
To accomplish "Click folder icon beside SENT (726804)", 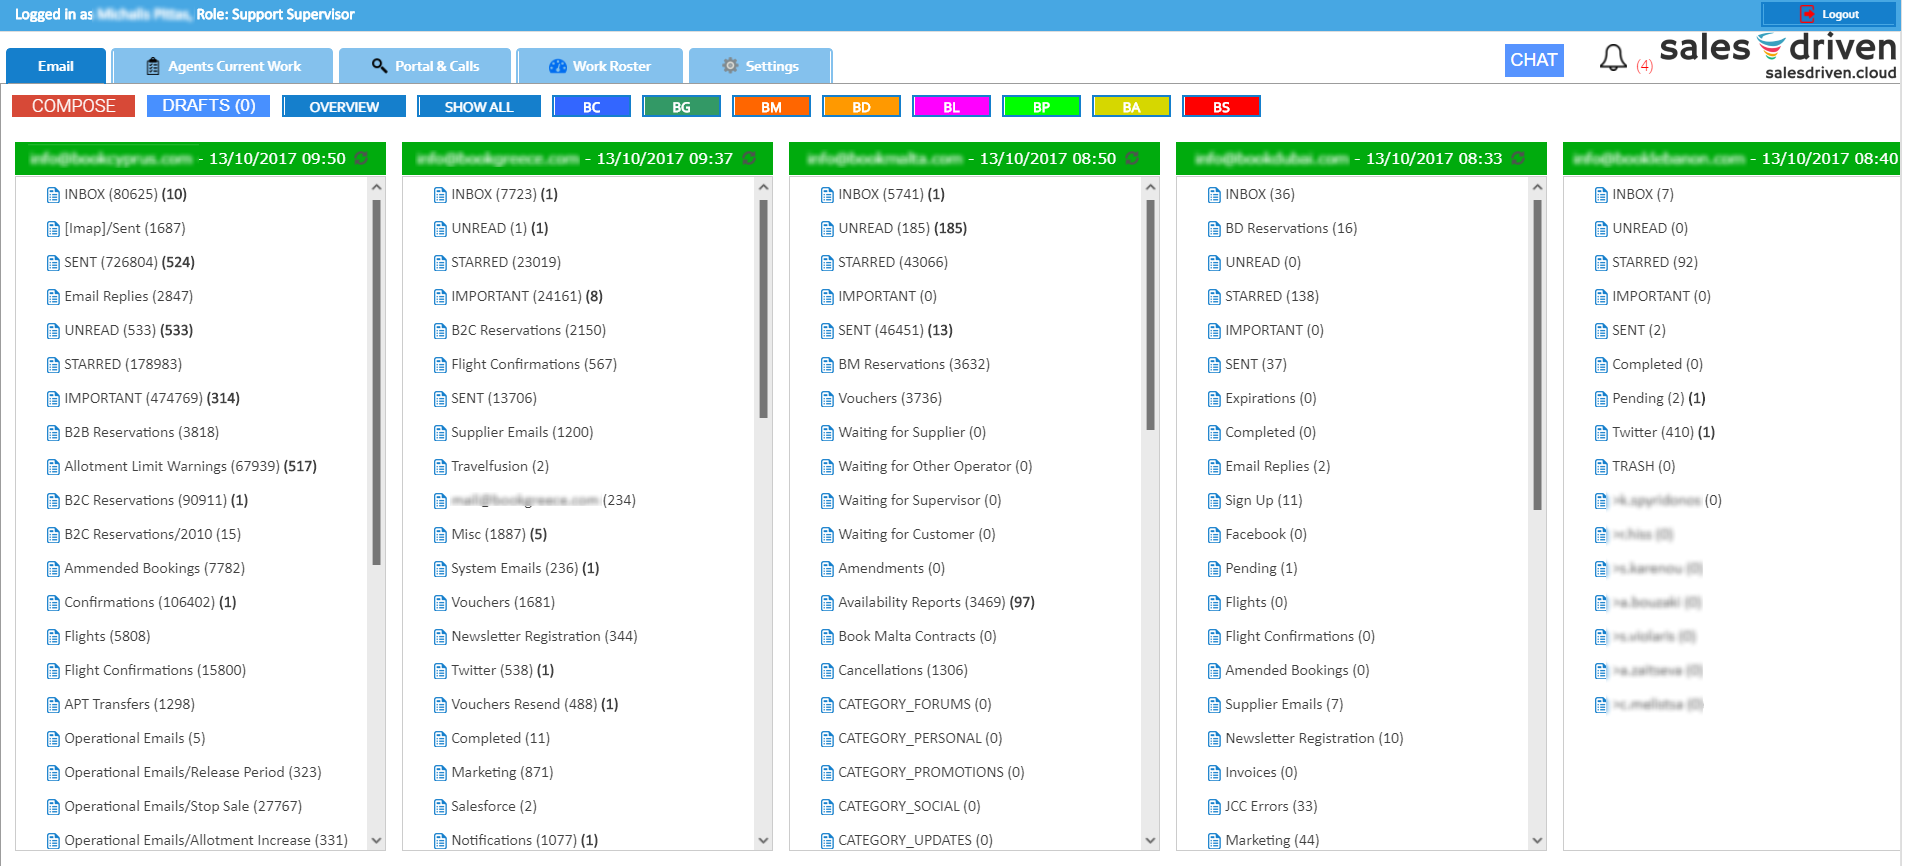I will 53,263.
